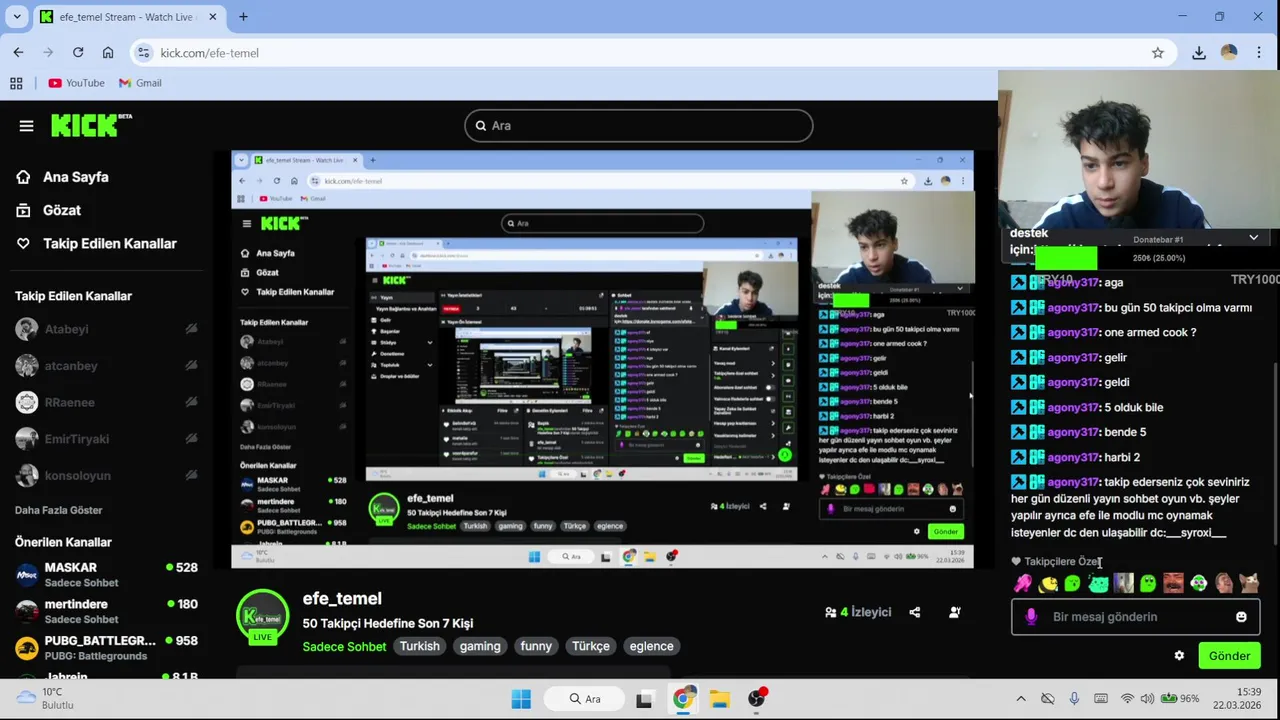The width and height of the screenshot is (1280, 720).
Task: Click the stream video player
Action: pyautogui.click(x=602, y=359)
